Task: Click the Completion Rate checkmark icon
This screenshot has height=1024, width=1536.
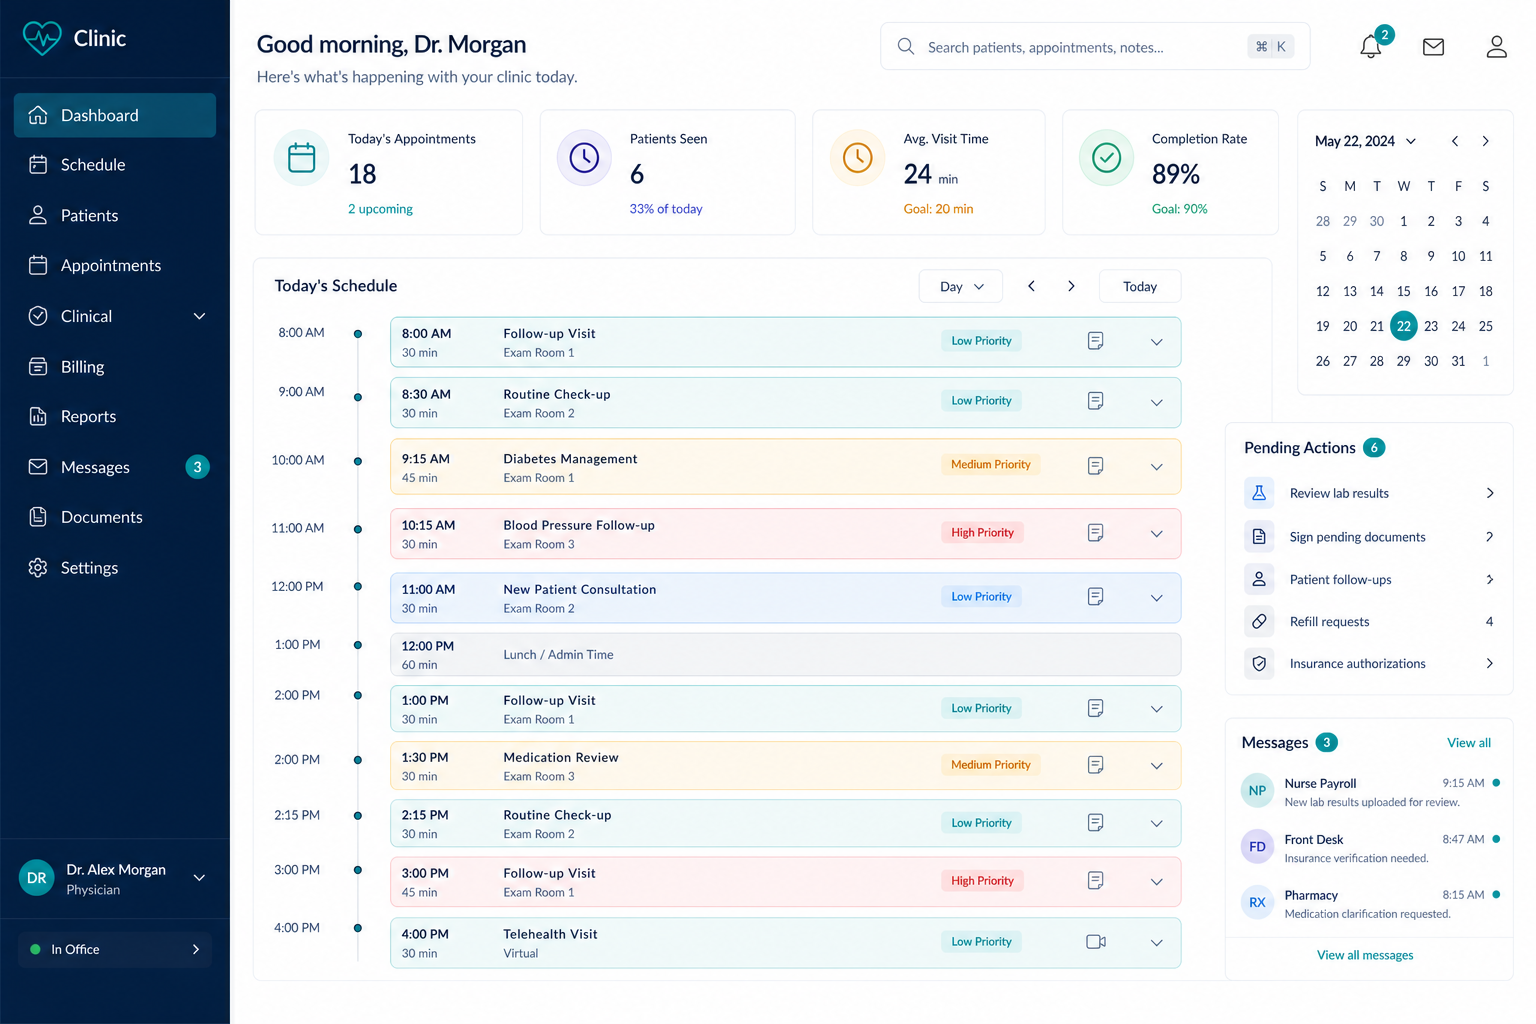Action: [x=1106, y=158]
